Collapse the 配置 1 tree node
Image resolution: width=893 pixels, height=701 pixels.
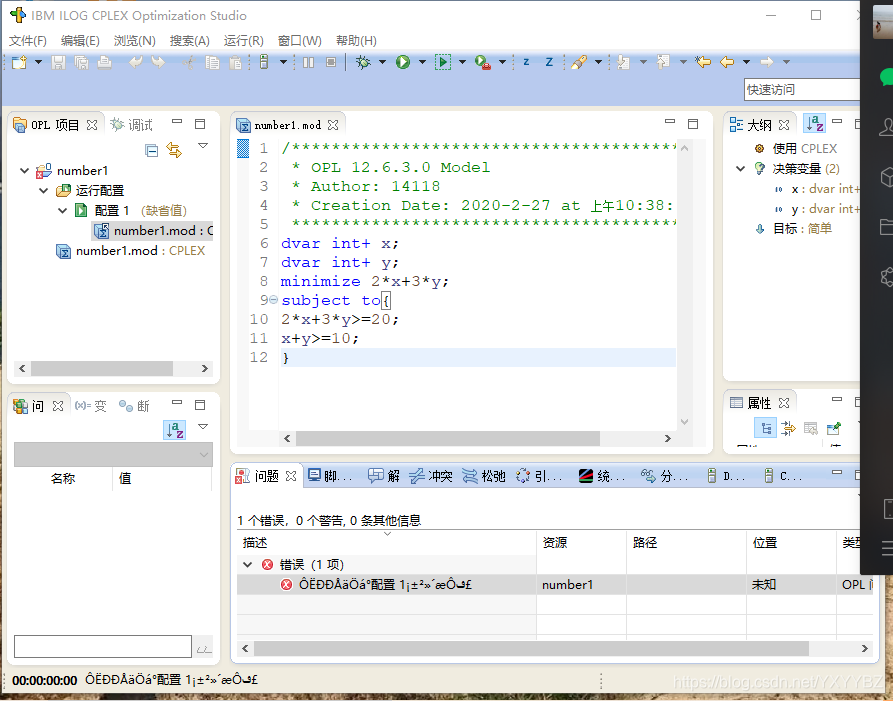point(63,211)
